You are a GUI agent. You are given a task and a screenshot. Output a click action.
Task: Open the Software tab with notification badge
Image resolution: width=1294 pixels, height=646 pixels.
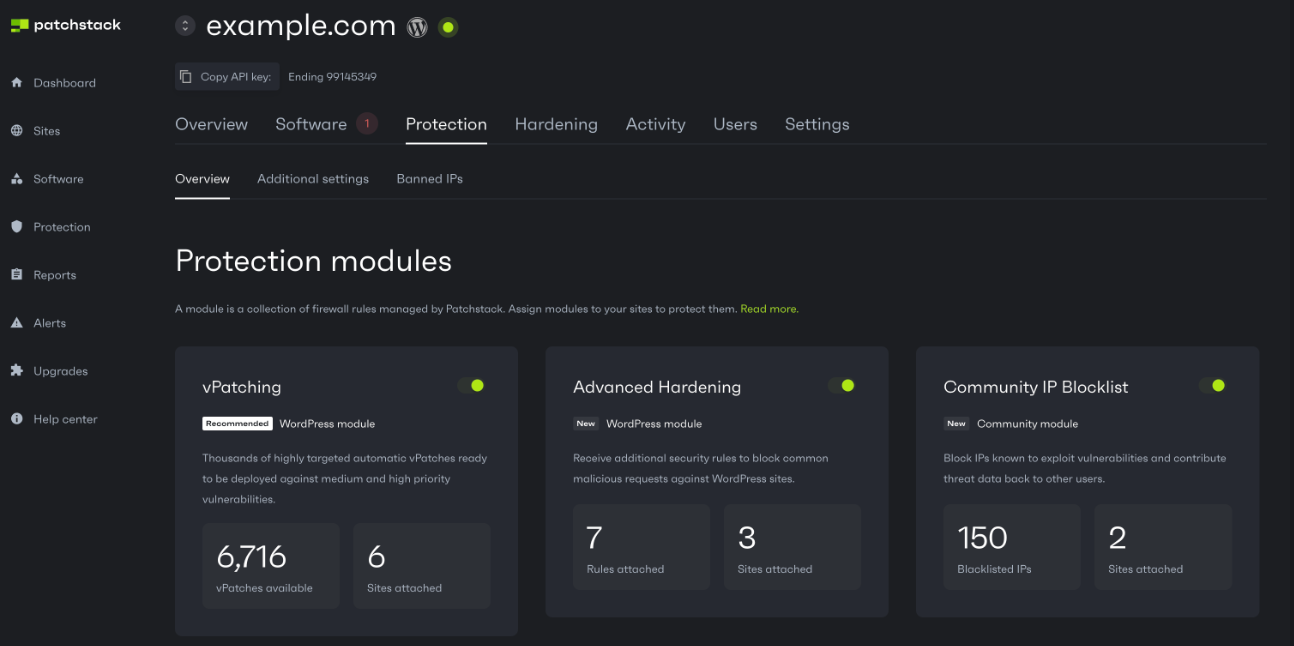coord(311,124)
